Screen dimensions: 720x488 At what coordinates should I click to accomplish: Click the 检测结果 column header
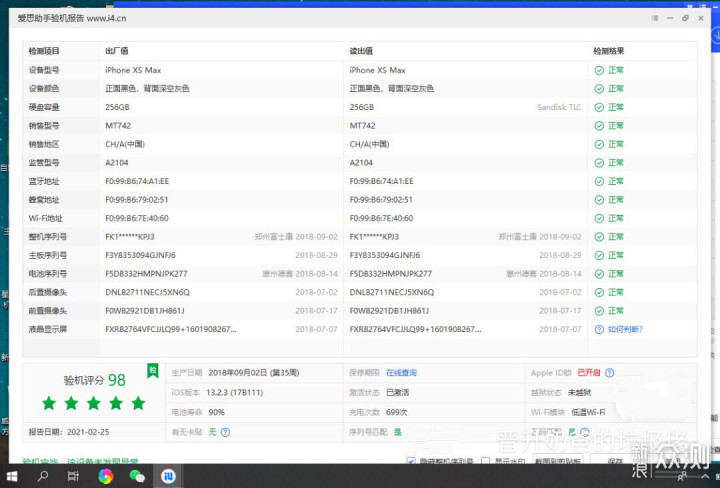point(609,51)
